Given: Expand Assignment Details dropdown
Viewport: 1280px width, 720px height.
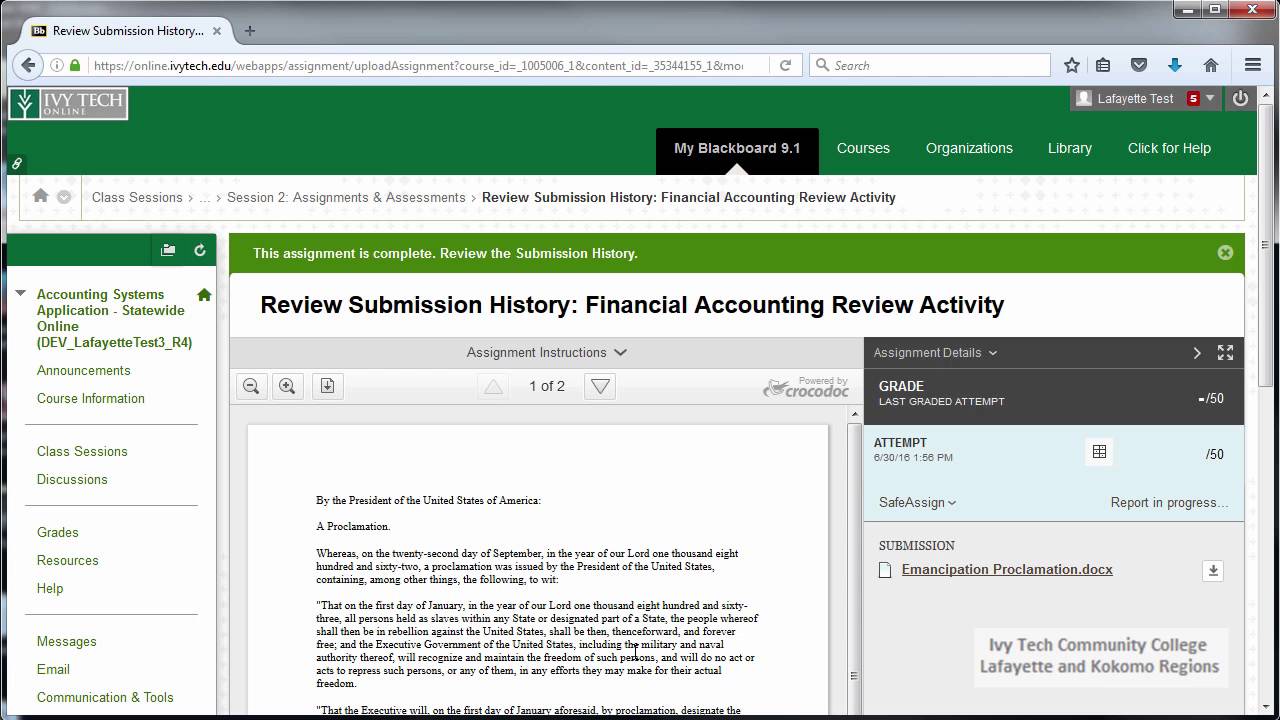Looking at the screenshot, I should [935, 352].
